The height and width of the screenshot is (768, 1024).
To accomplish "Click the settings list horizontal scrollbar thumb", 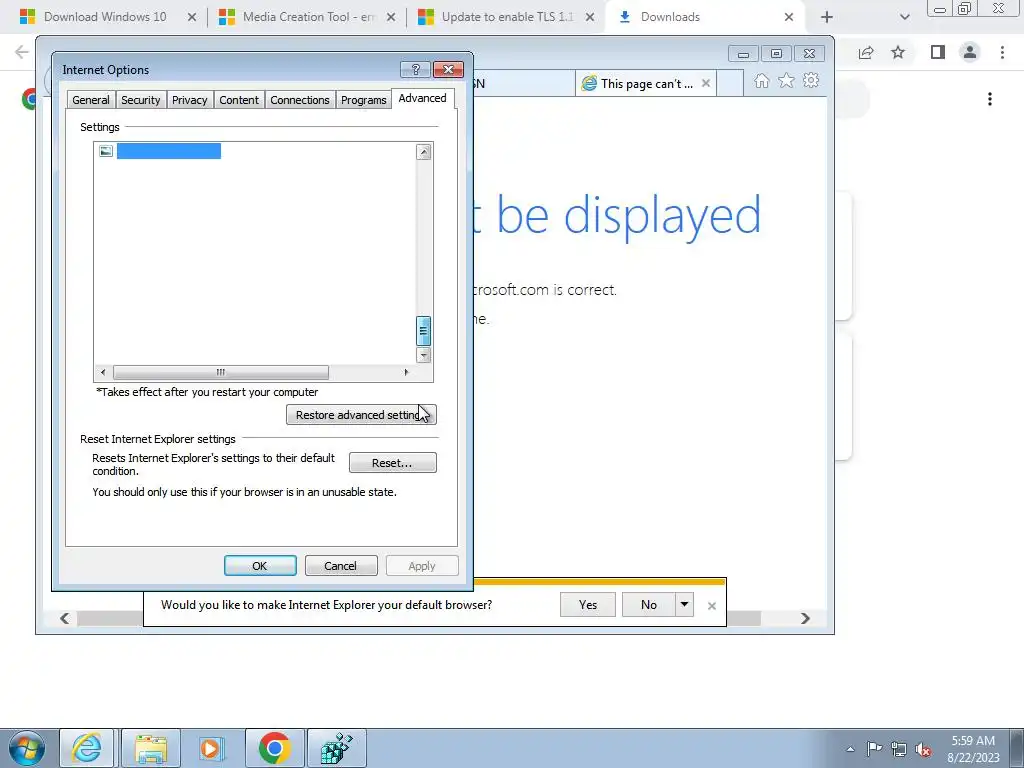I will [x=221, y=372].
